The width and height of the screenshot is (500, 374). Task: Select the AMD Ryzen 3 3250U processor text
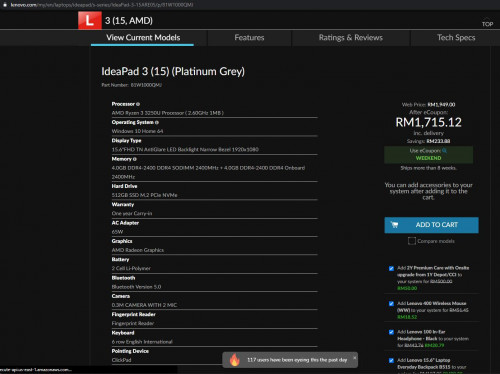click(168, 113)
